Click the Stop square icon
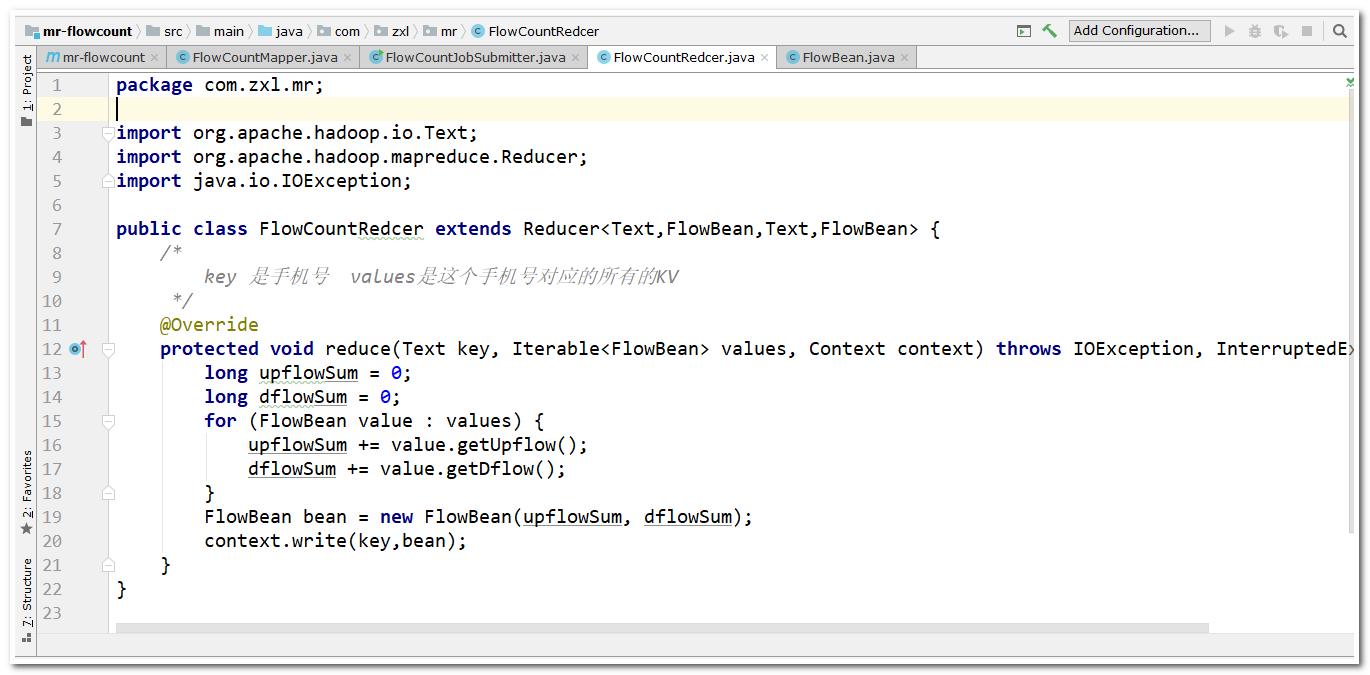Image resolution: width=1370 pixels, height=675 pixels. point(1305,31)
